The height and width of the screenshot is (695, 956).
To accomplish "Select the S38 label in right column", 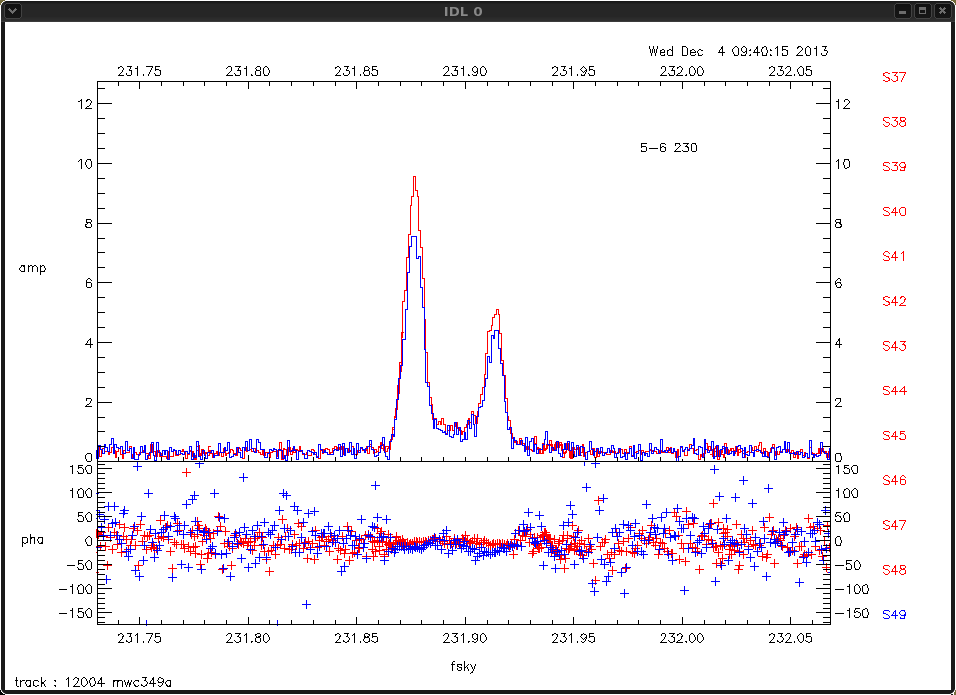I will 894,122.
